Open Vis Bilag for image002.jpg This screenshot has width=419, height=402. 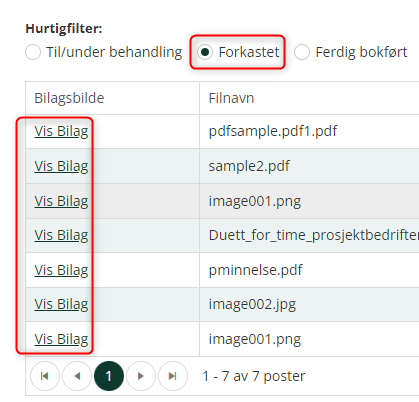[61, 304]
